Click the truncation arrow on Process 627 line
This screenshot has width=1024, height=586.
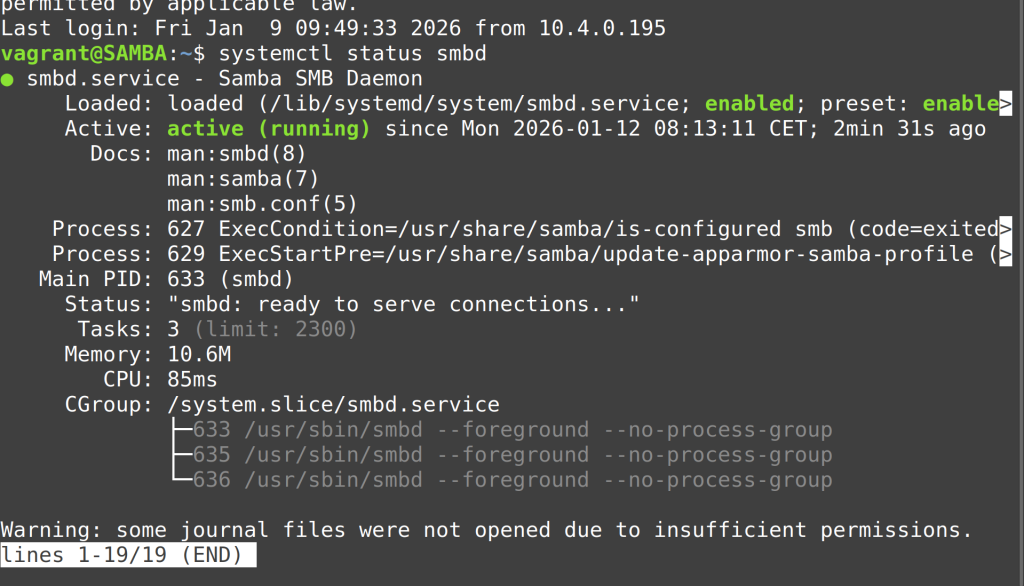(1005, 229)
